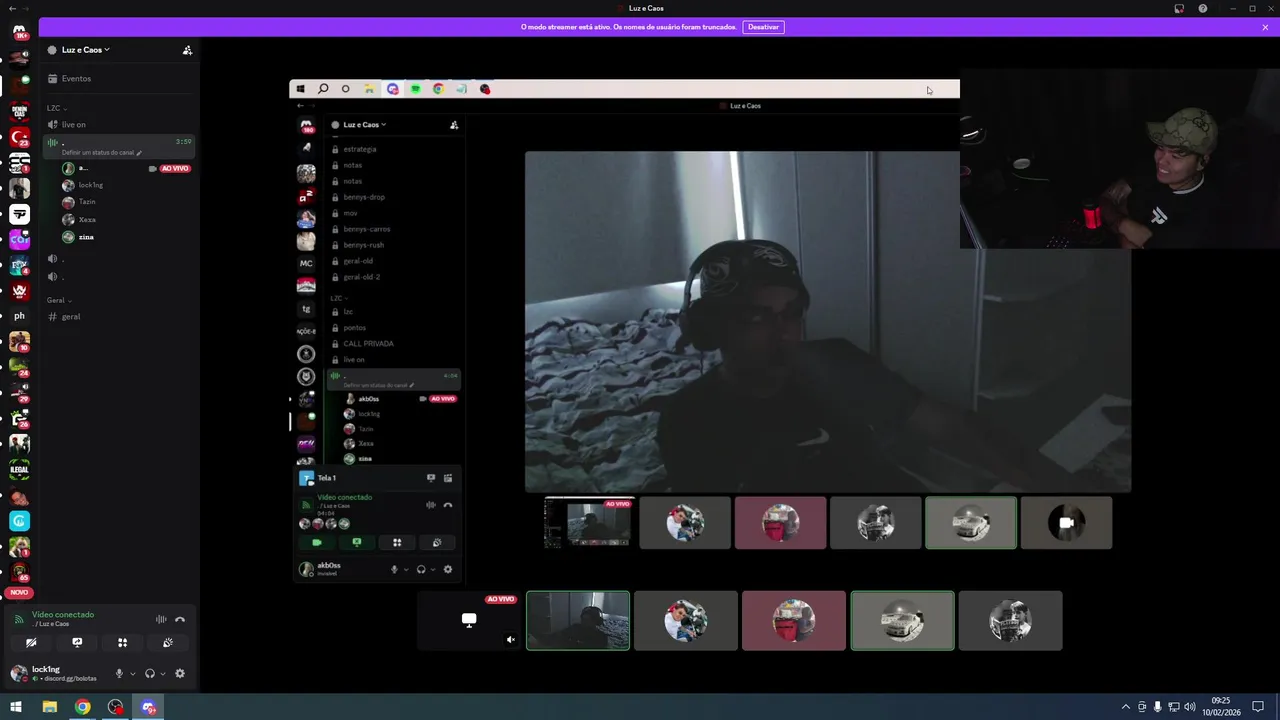Show hidden system tray icons

(1126, 707)
